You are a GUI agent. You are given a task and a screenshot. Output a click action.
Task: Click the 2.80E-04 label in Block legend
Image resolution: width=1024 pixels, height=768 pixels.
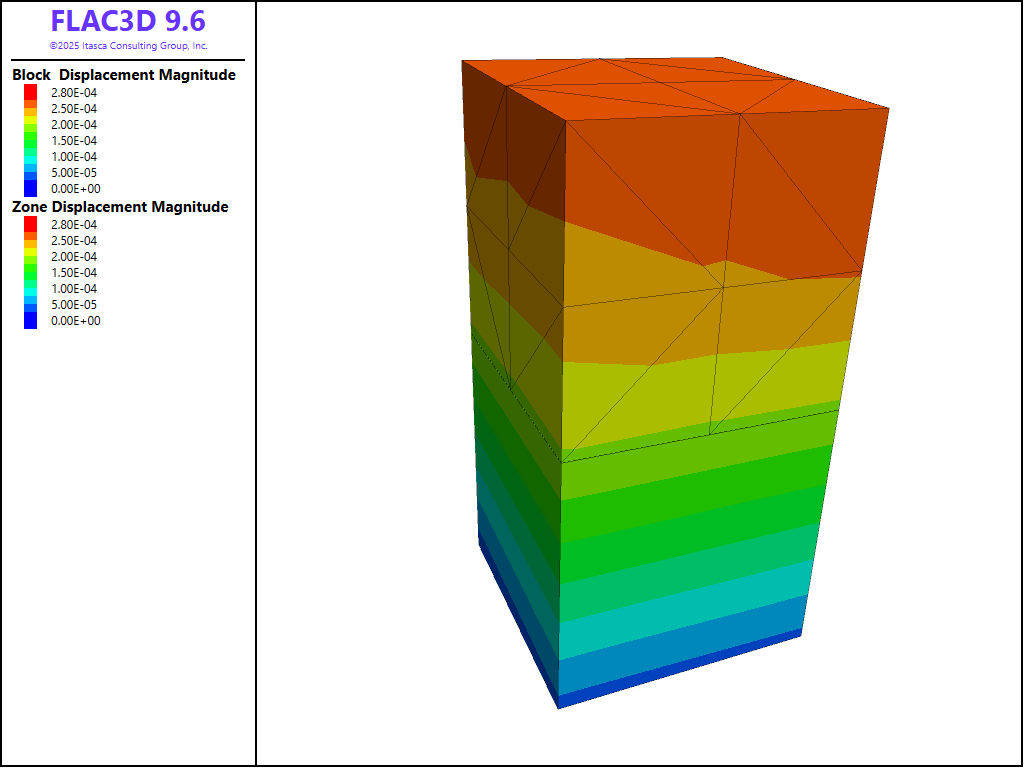[x=75, y=93]
